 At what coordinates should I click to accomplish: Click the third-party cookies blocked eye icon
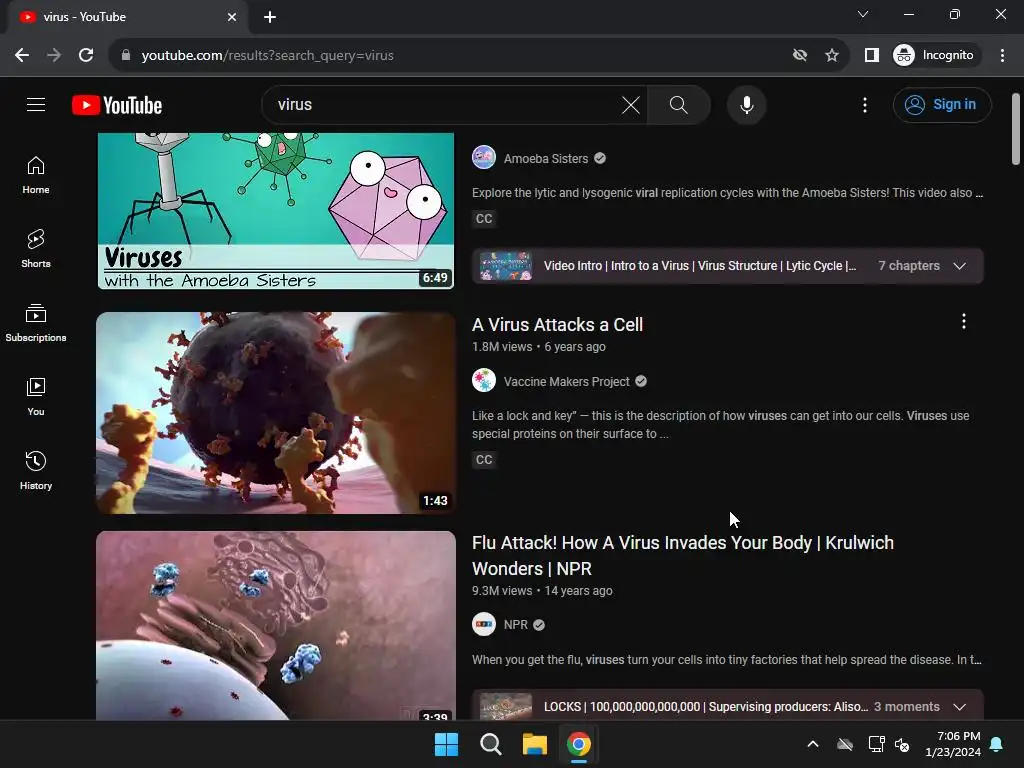[799, 56]
